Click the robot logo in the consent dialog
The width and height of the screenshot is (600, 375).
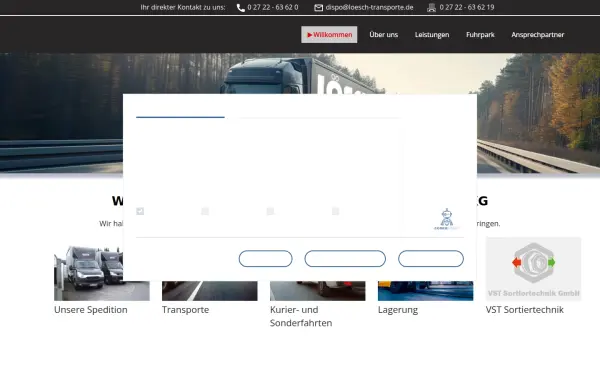coord(447,219)
